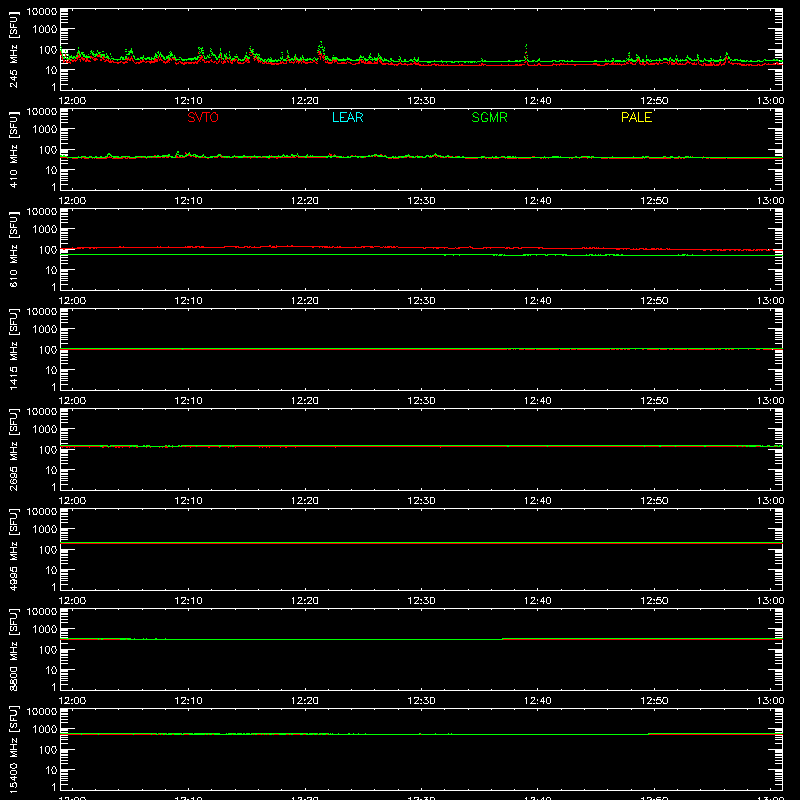The height and width of the screenshot is (800, 800).
Task: Click the 12:40 time label under 1415 MHz plot
Action: click(x=538, y=401)
